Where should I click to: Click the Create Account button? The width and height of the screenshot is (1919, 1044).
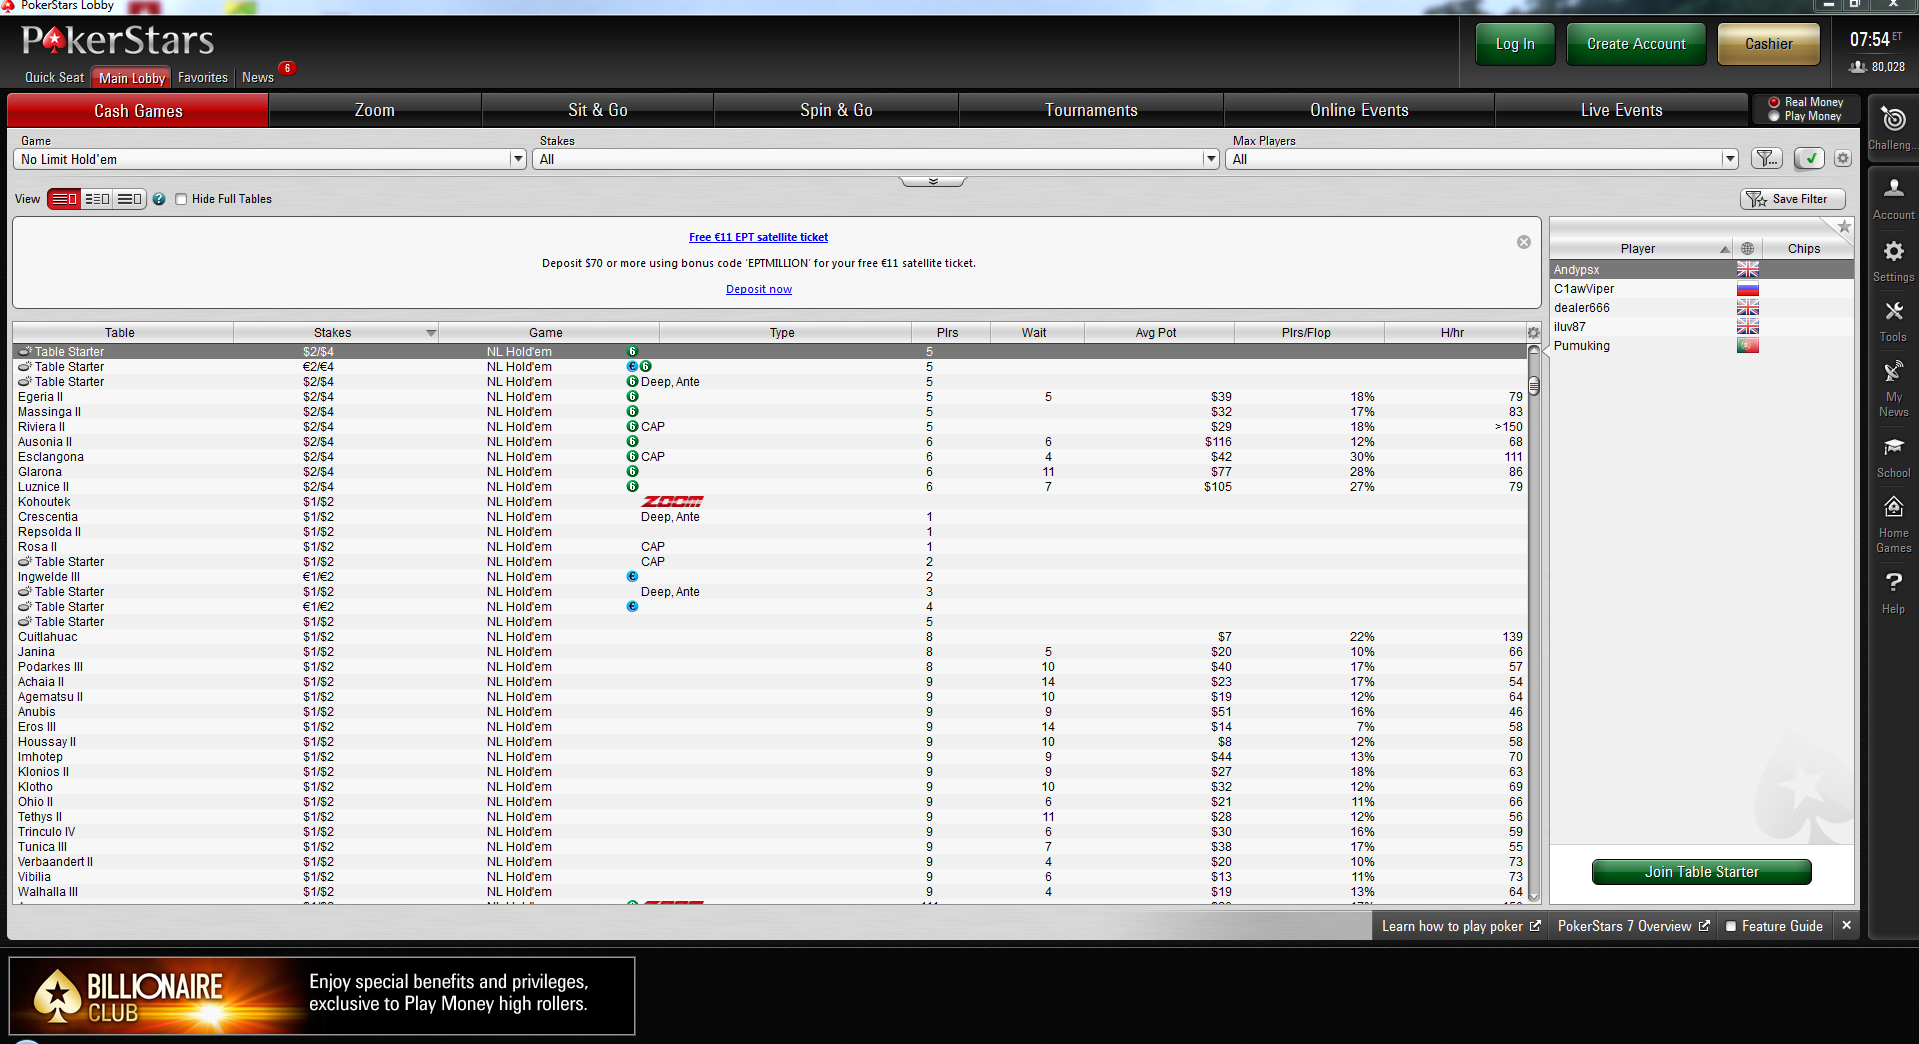click(x=1636, y=44)
